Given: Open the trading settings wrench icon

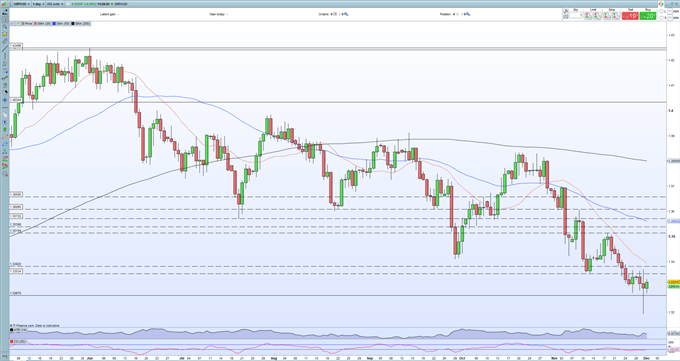Looking at the screenshot, I should (x=566, y=11).
